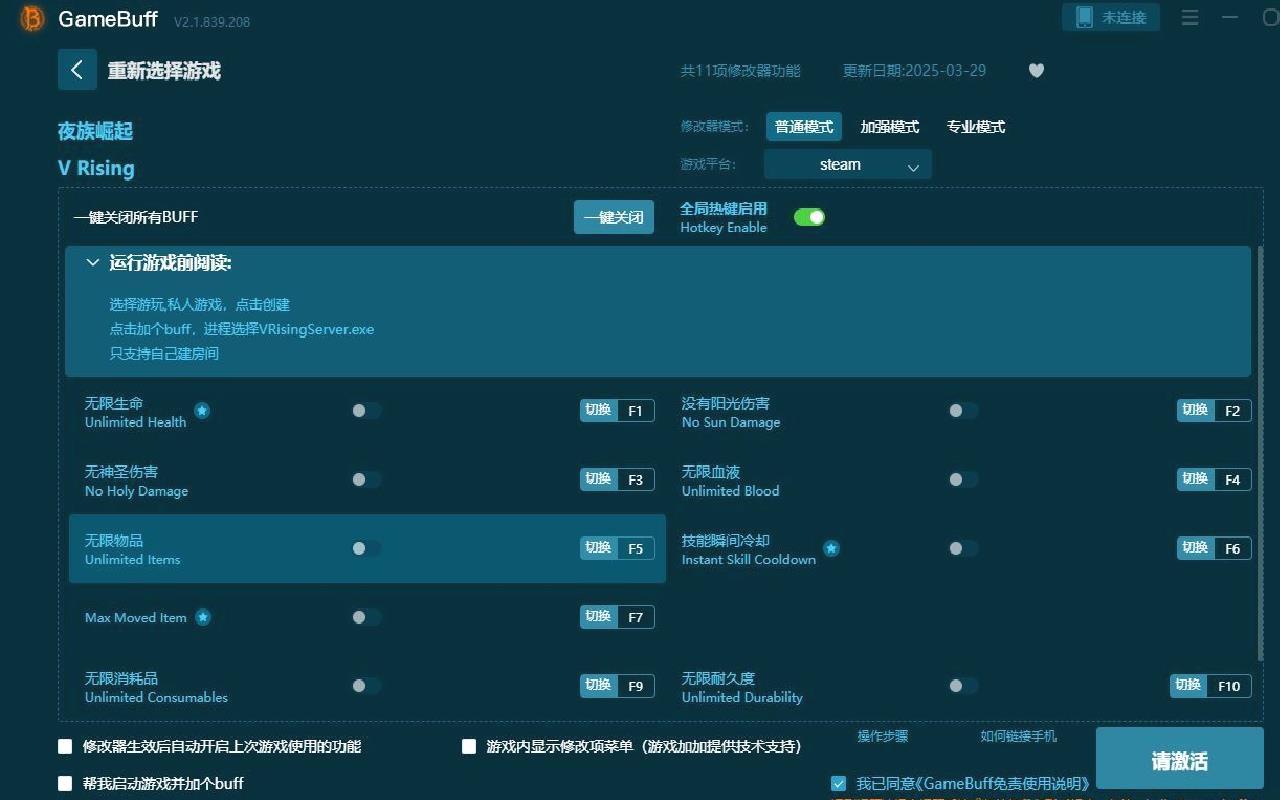Check auto-enable last used functions checkbox
Screen dimensions: 1280x800
pyautogui.click(x=66, y=746)
